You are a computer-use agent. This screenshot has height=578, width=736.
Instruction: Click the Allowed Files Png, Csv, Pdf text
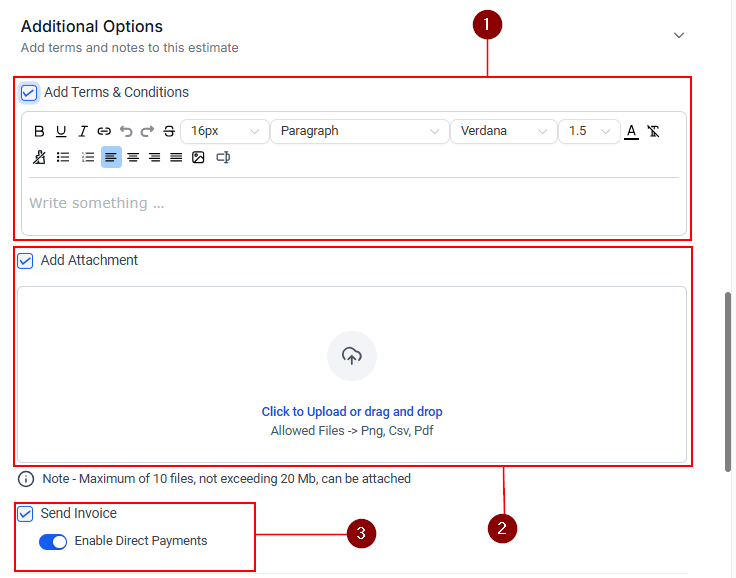click(x=352, y=431)
